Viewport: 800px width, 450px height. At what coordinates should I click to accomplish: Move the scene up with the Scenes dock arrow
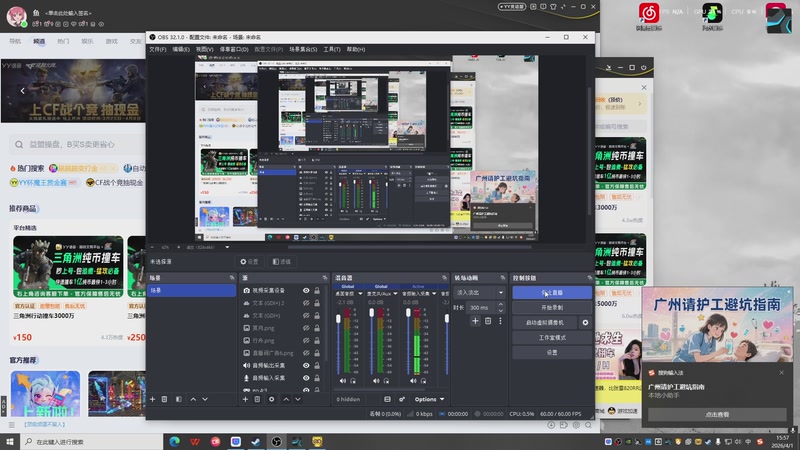pyautogui.click(x=193, y=399)
